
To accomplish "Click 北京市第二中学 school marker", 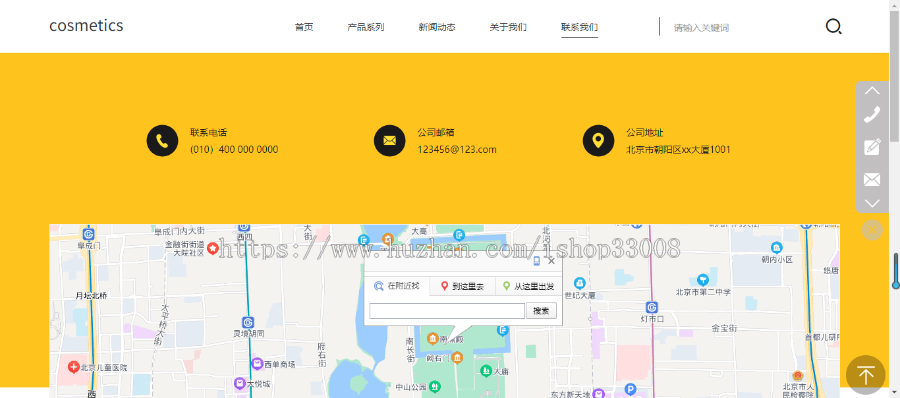I will [x=703, y=280].
